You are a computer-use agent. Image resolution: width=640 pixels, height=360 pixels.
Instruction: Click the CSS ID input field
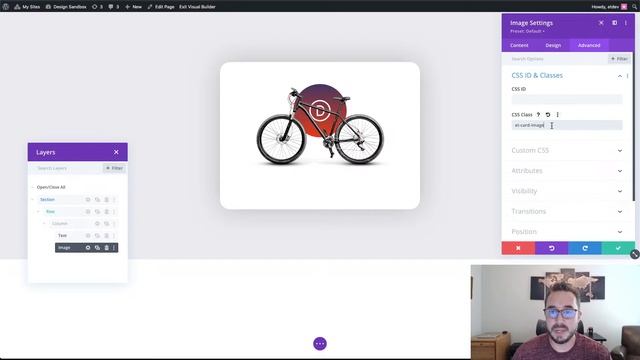[x=567, y=99]
